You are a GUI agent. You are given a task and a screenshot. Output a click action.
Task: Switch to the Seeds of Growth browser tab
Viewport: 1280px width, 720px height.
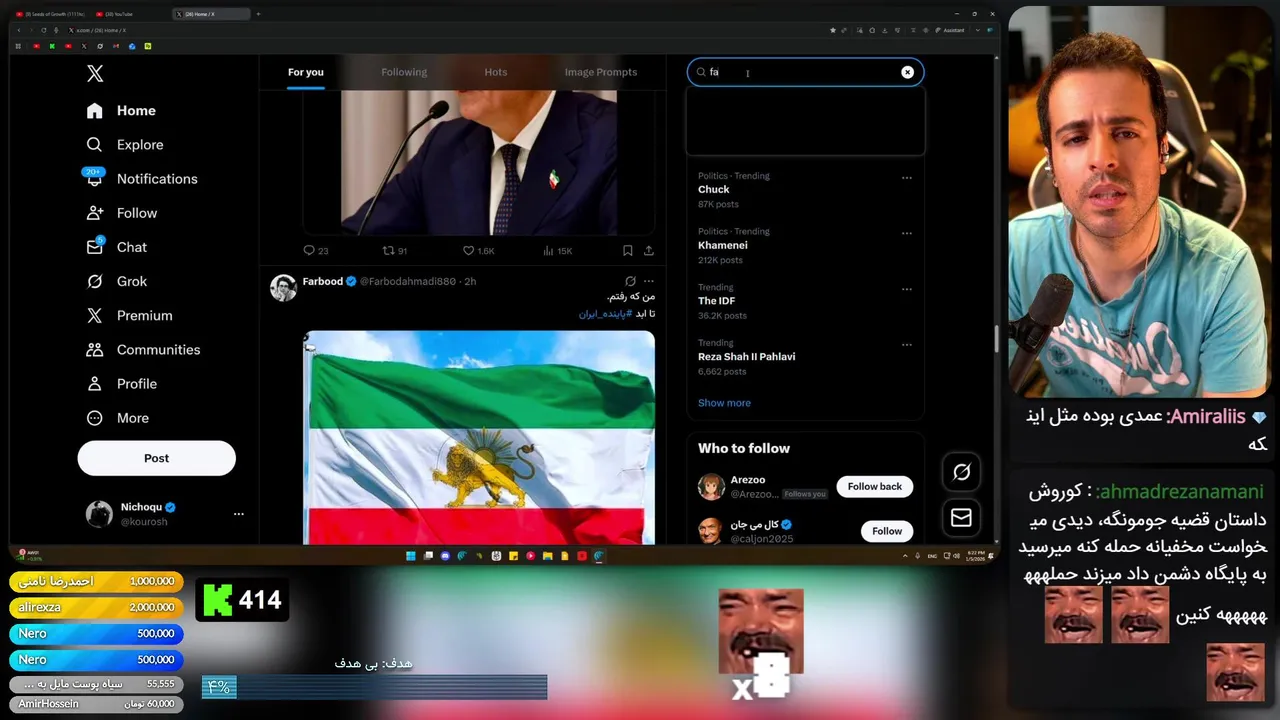tap(50, 14)
